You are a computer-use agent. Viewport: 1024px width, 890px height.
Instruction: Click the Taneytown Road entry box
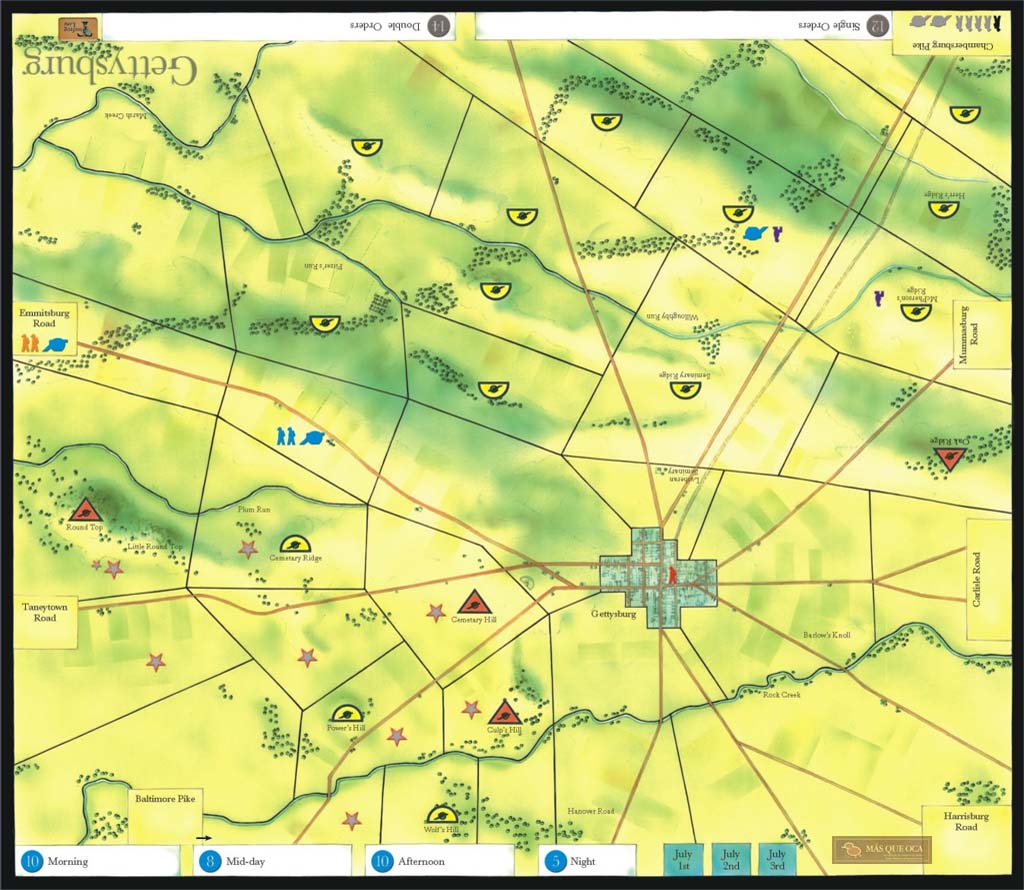click(x=45, y=622)
